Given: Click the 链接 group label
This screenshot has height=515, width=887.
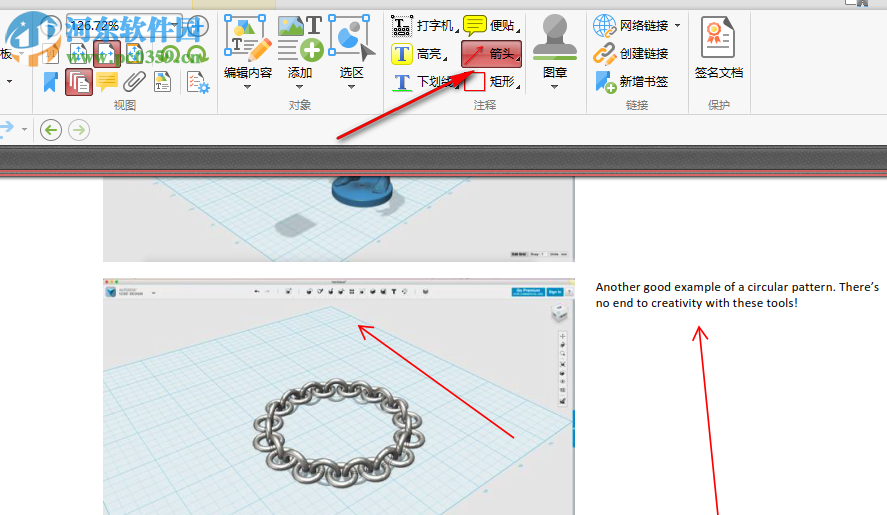Looking at the screenshot, I should (x=637, y=105).
